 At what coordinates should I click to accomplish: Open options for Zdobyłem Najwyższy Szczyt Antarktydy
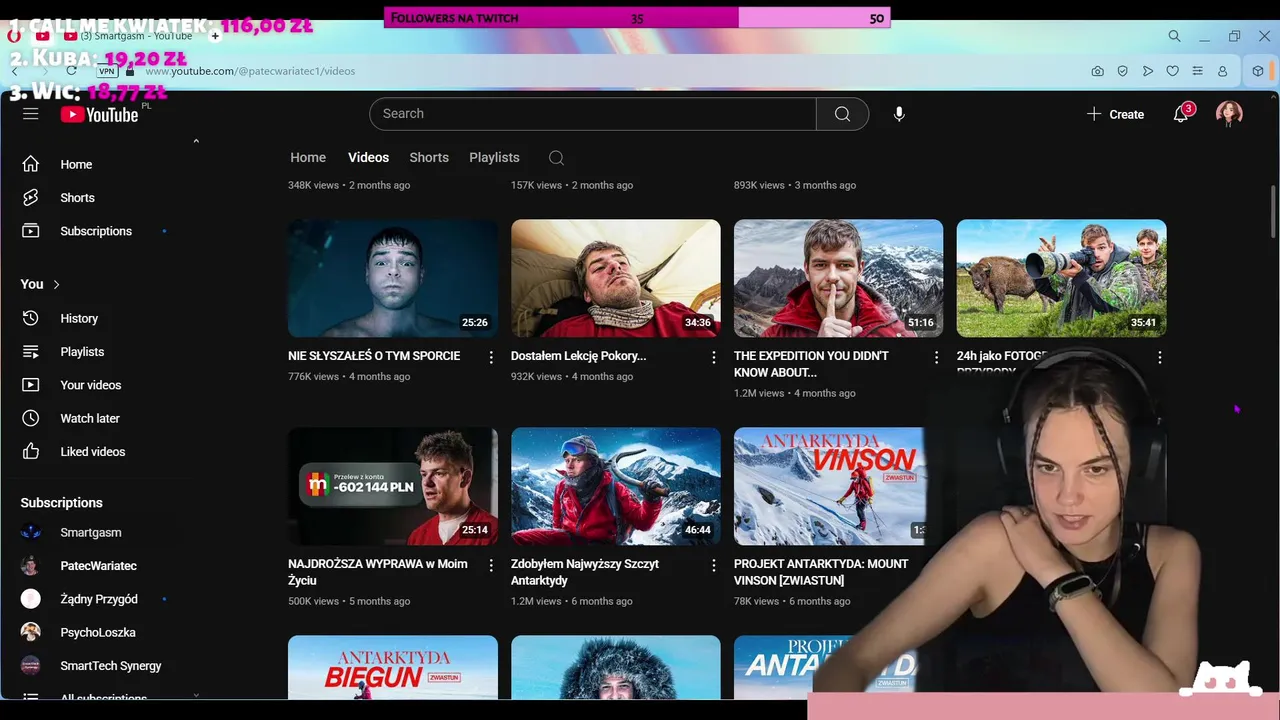point(713,565)
